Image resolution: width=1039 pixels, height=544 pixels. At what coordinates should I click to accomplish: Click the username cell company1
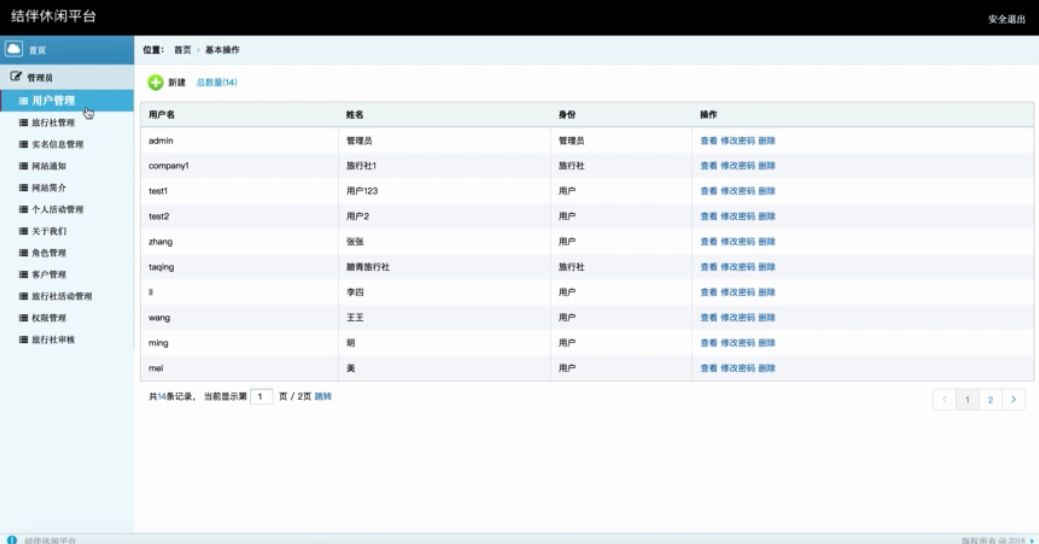(x=168, y=166)
